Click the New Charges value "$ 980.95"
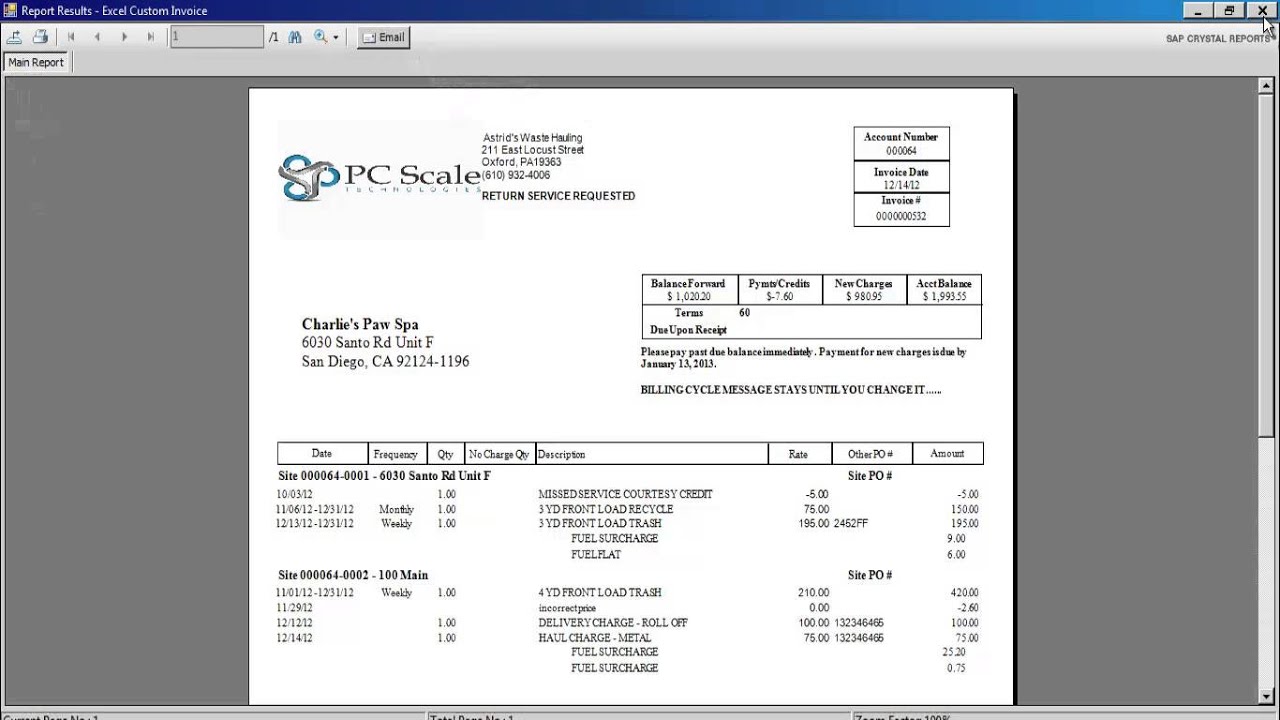 point(863,297)
